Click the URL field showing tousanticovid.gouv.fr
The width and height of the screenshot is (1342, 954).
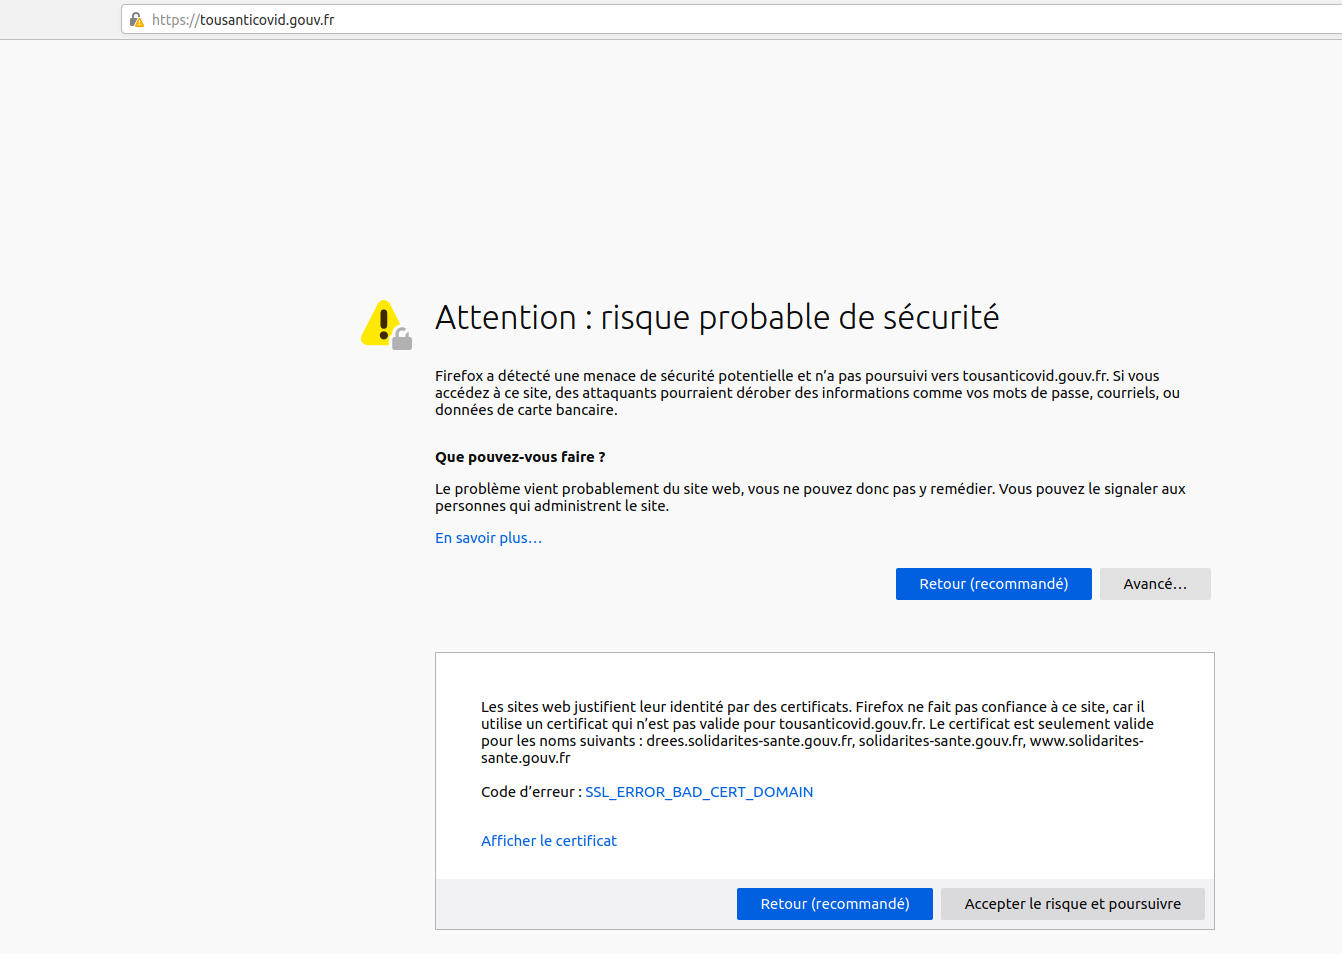[x=731, y=19]
